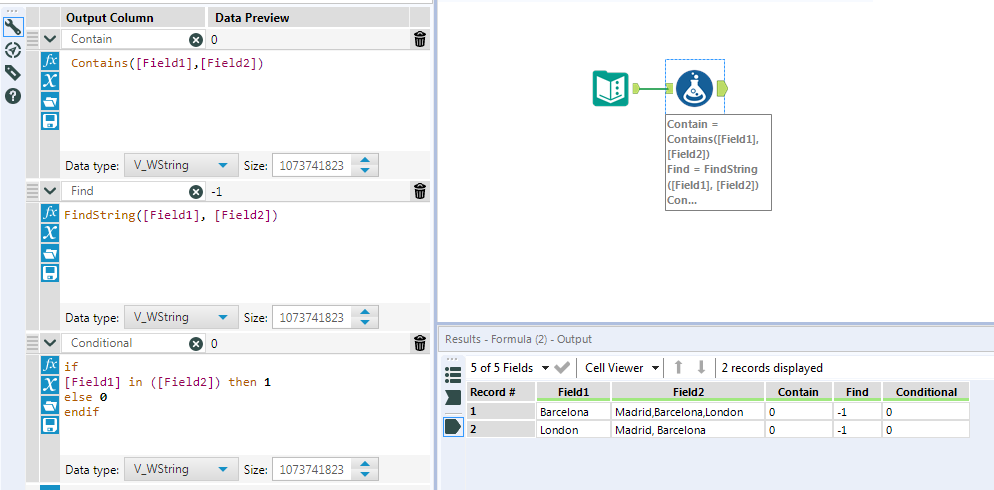
Task: Save the Conditional expression with disk icon
Action: [50, 425]
